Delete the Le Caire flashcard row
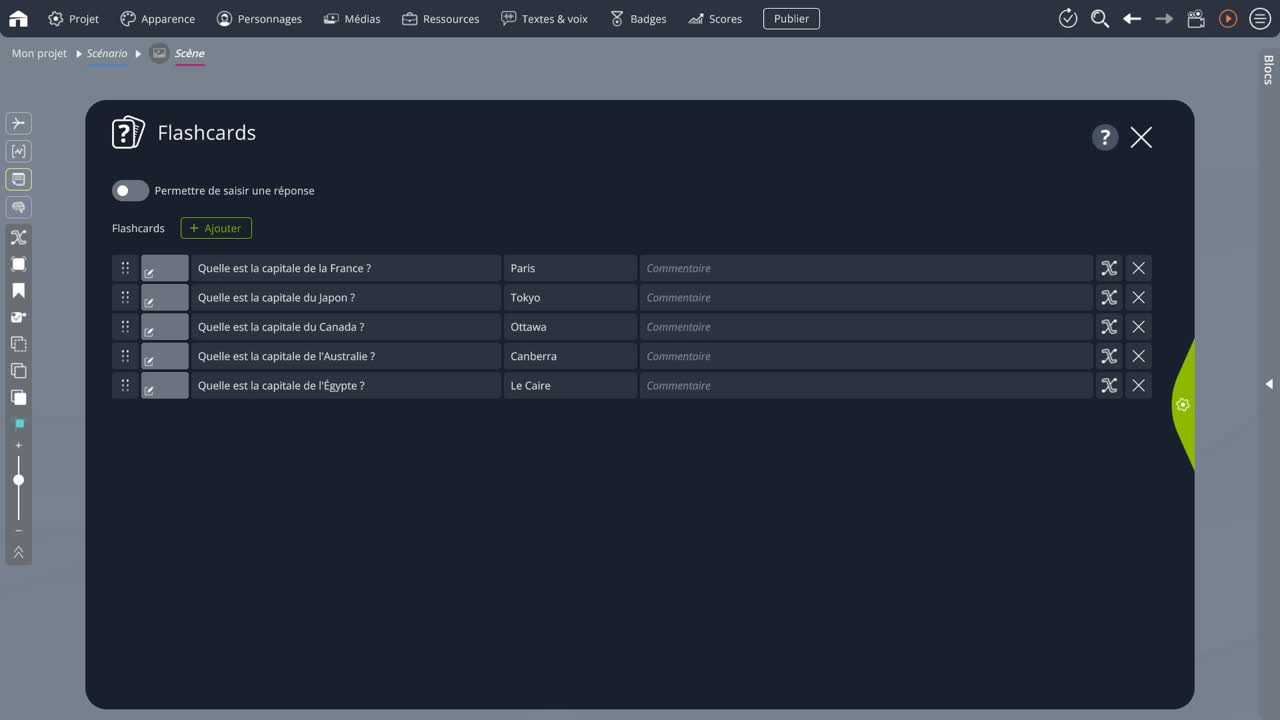The height and width of the screenshot is (720, 1280). 1138,385
